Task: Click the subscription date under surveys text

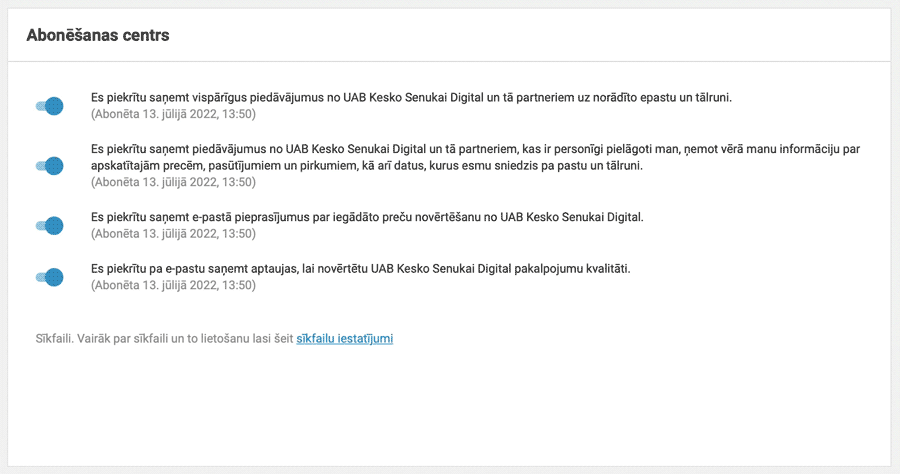Action: coord(173,285)
